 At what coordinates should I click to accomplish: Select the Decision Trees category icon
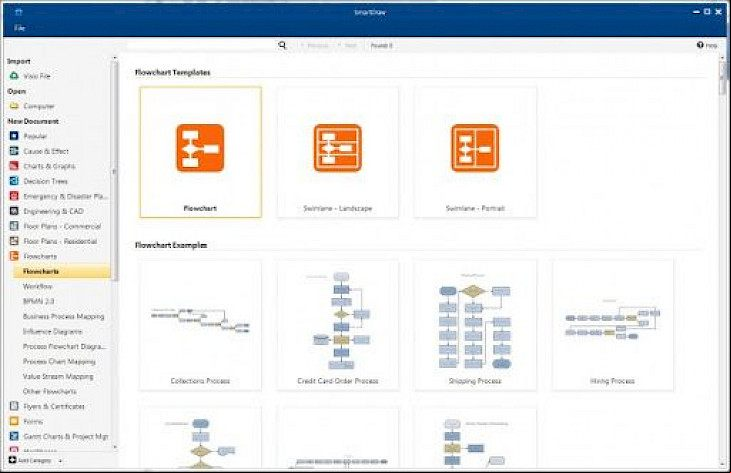[14, 181]
